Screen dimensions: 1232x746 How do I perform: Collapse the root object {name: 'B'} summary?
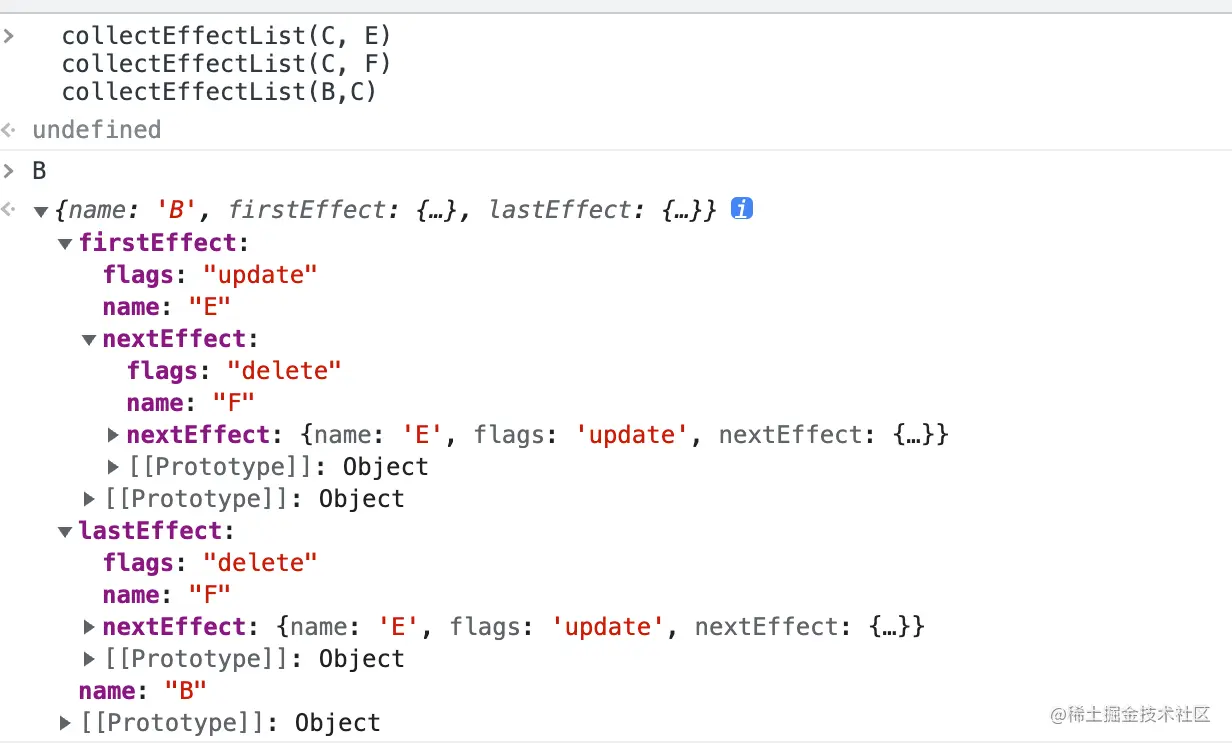point(41,211)
